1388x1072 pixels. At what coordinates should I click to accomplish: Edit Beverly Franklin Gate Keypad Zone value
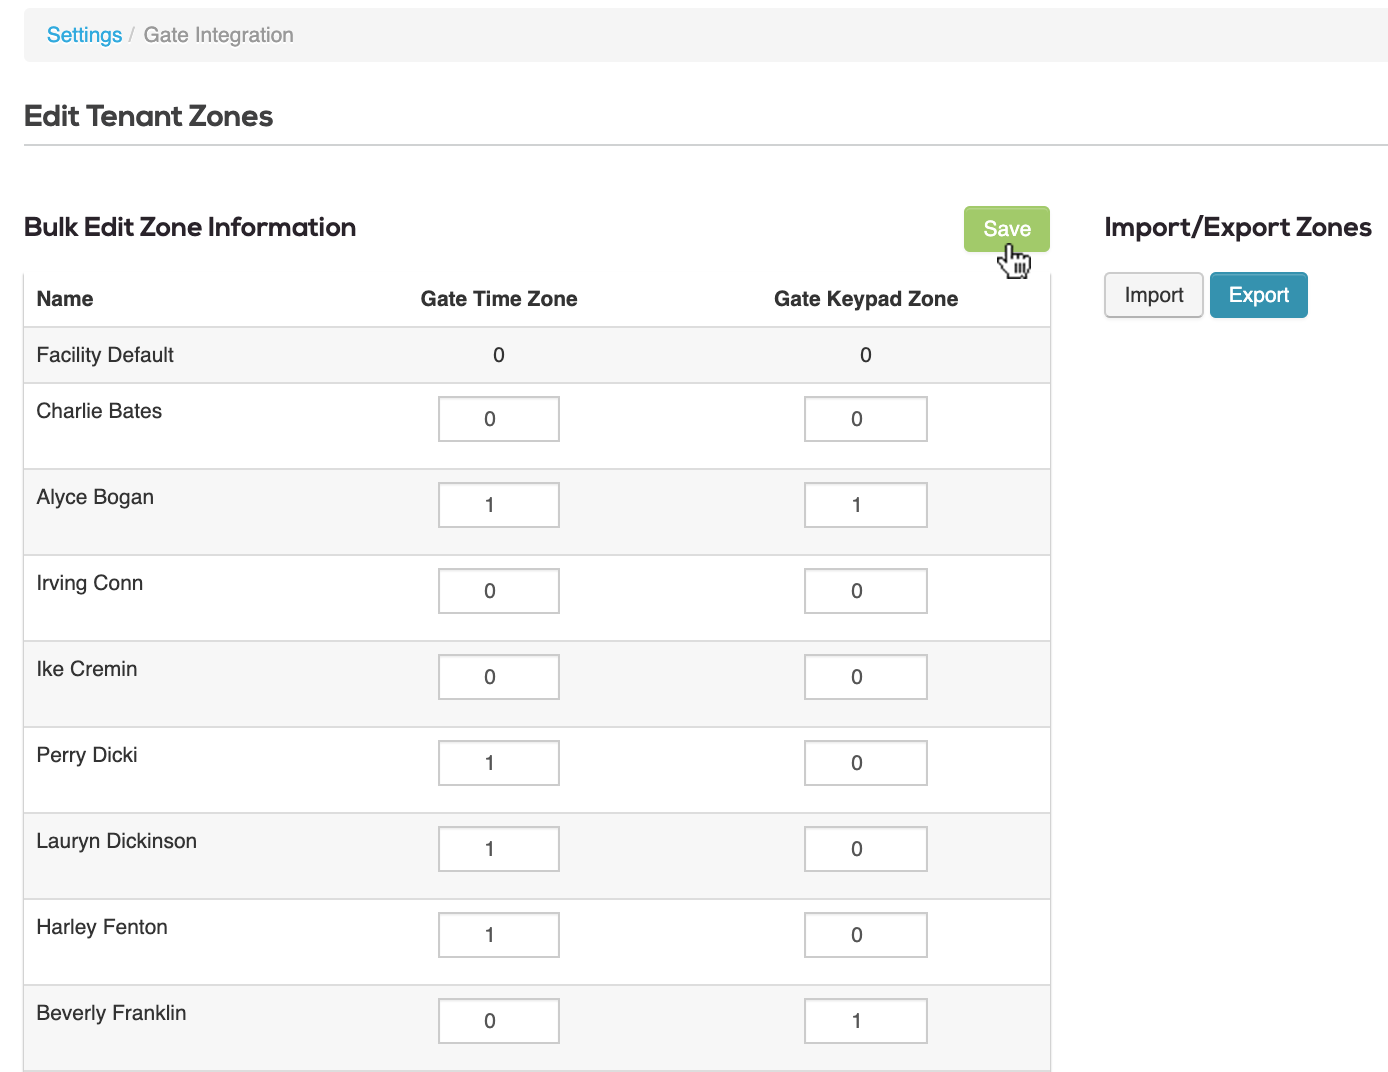[865, 1020]
